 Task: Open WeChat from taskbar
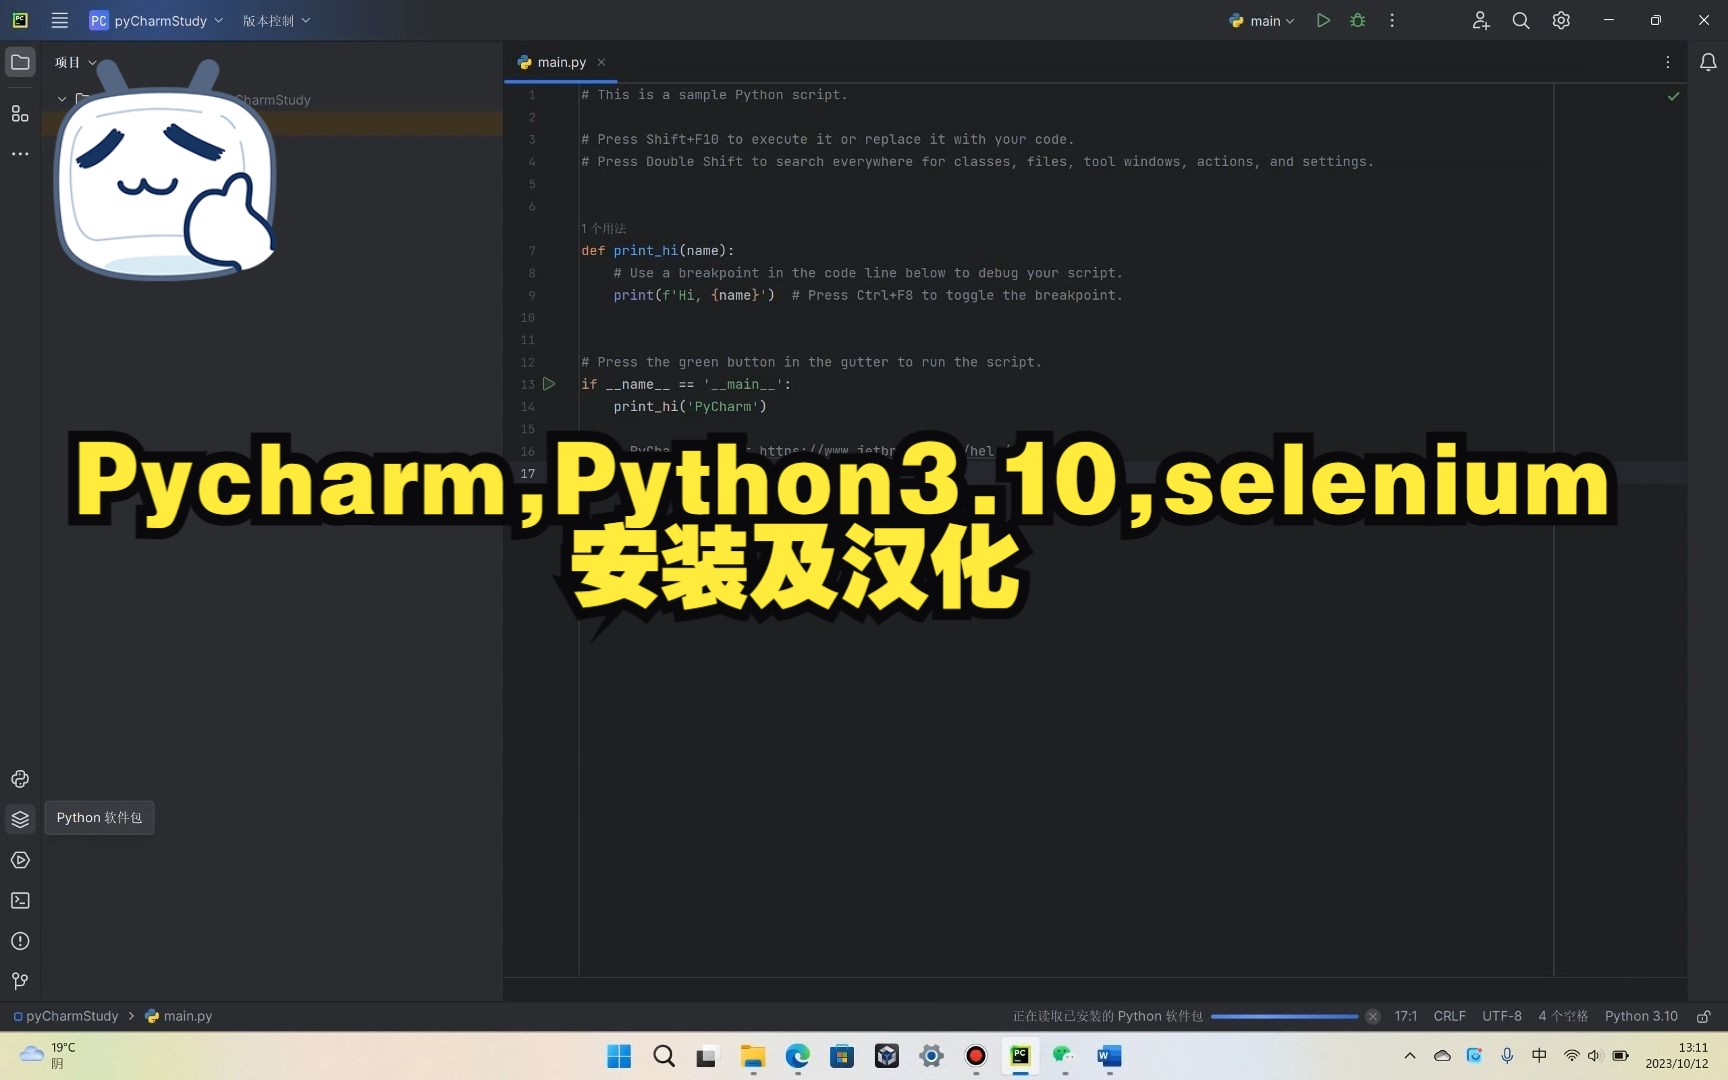1064,1056
